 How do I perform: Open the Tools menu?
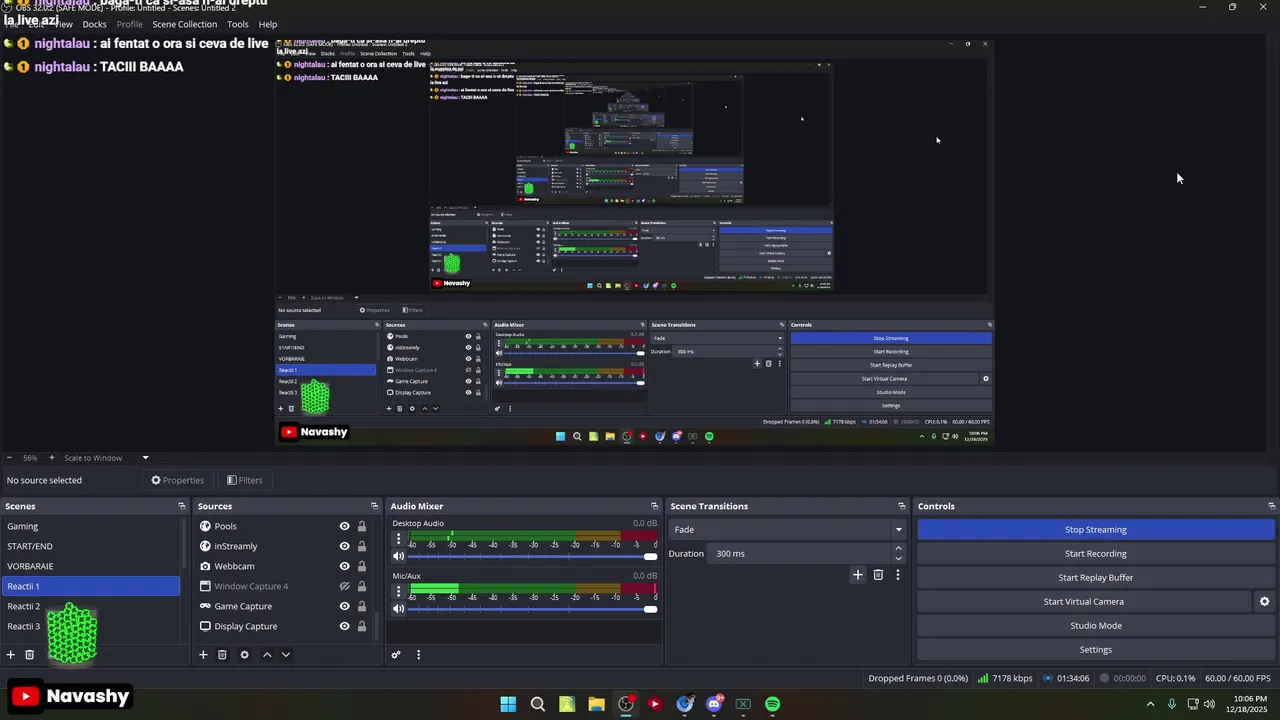tap(238, 24)
